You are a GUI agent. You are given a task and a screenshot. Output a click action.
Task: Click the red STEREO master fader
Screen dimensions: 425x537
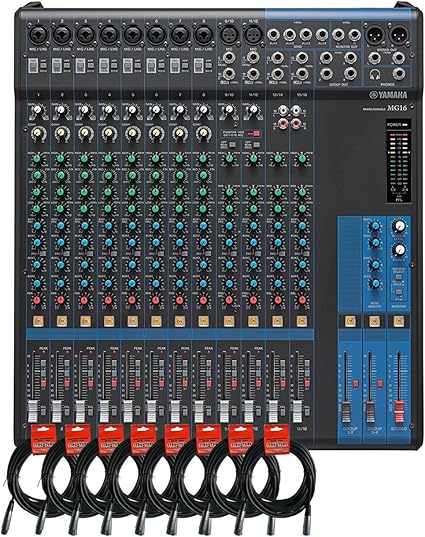tap(399, 411)
